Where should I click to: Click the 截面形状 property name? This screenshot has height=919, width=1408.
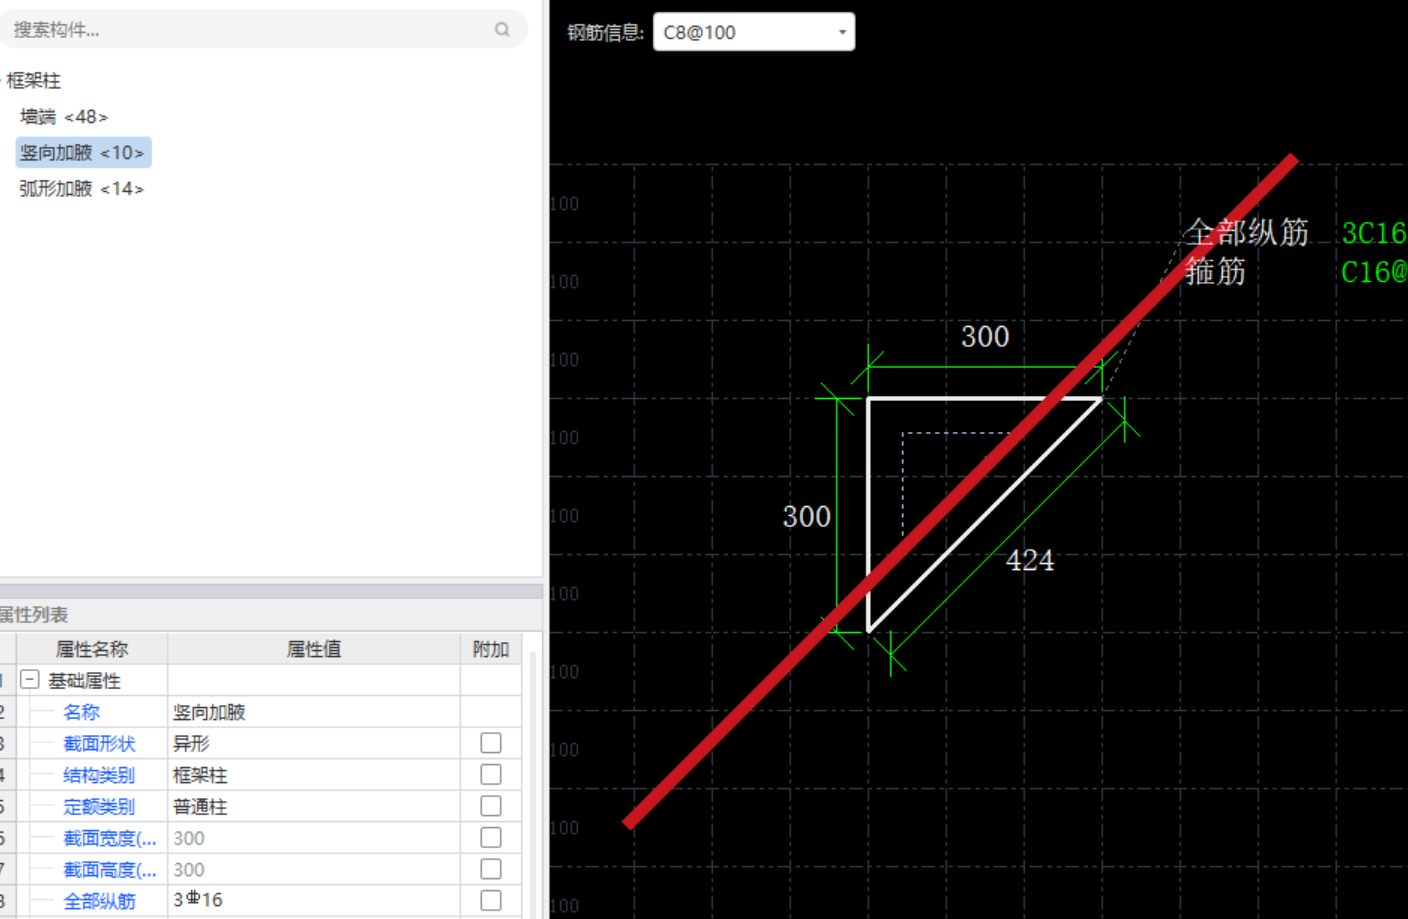[99, 744]
